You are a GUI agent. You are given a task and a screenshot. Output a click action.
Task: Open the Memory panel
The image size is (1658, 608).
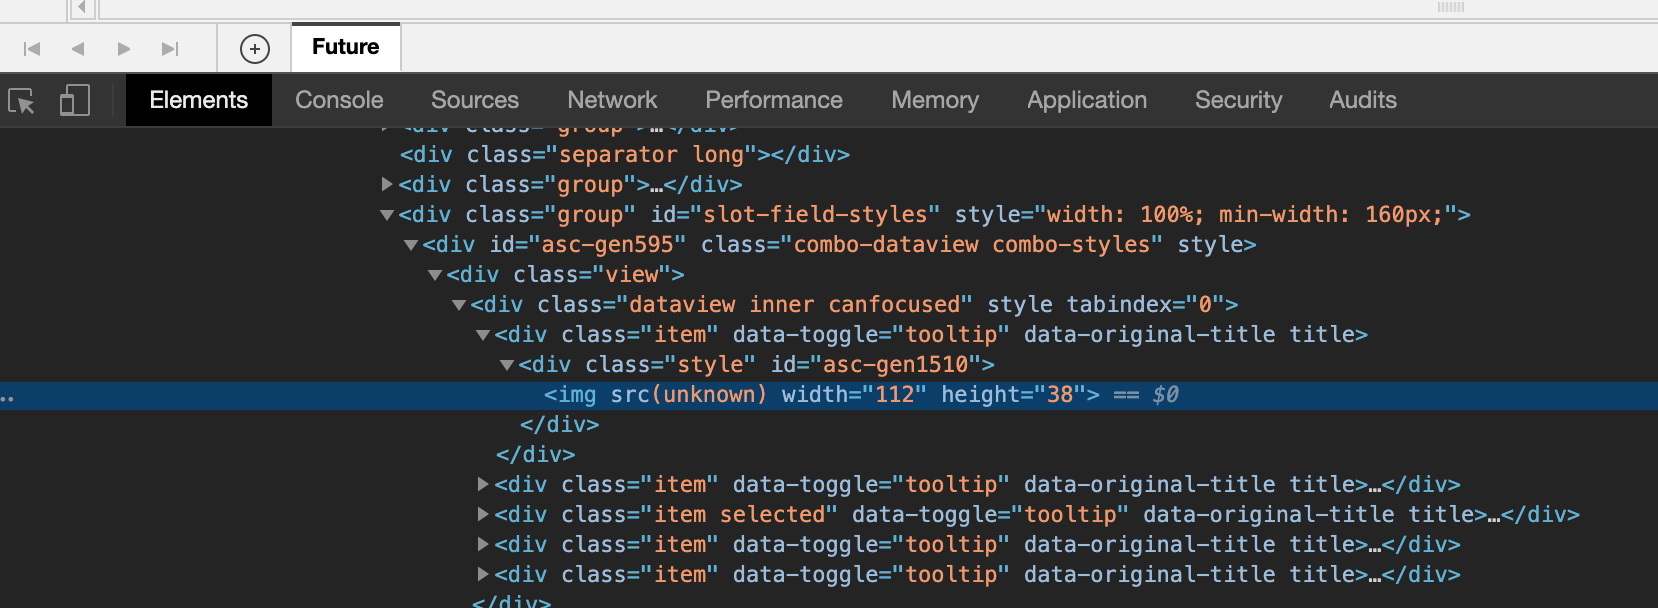935,100
